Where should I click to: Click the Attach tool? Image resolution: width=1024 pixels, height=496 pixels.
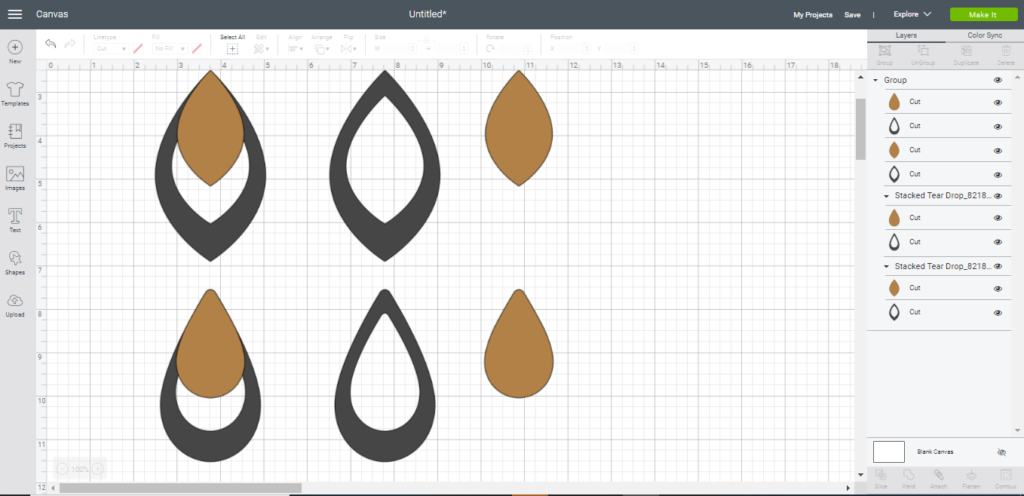tap(938, 478)
